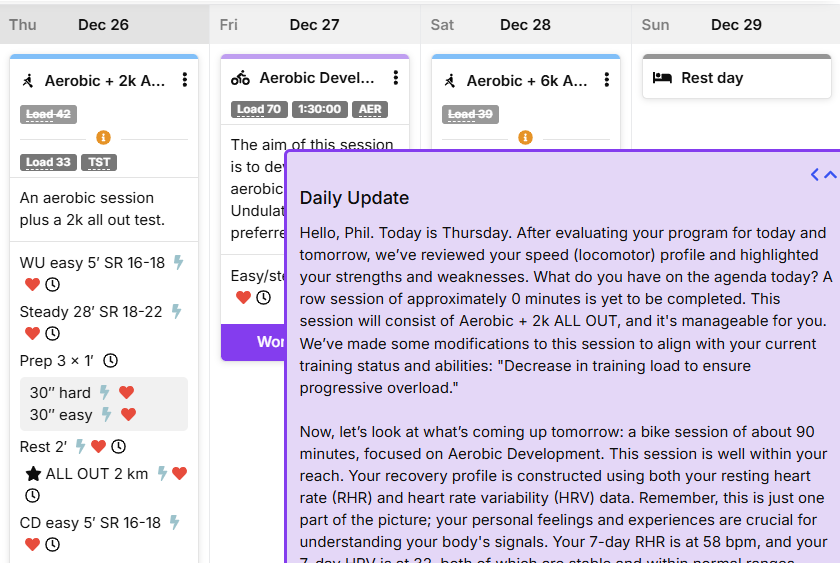Open three-dot menu on Friday's Aerobic Development card
Viewport: 840px width, 563px height.
tap(396, 78)
